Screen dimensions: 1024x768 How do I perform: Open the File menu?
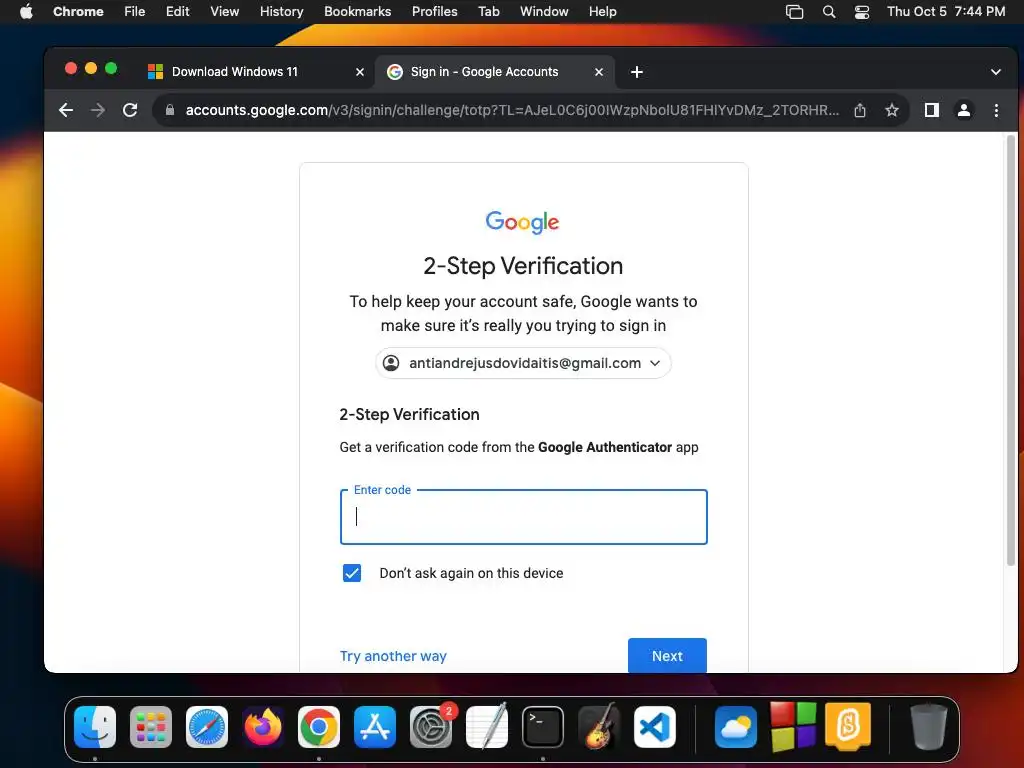point(135,11)
